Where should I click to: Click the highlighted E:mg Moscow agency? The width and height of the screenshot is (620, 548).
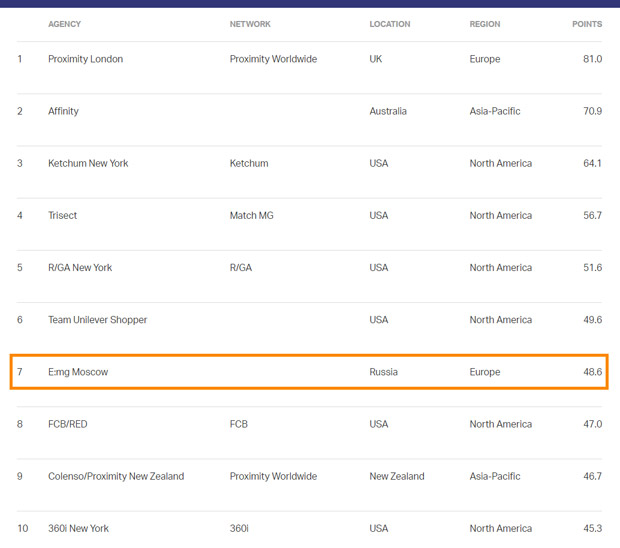pyautogui.click(x=78, y=372)
